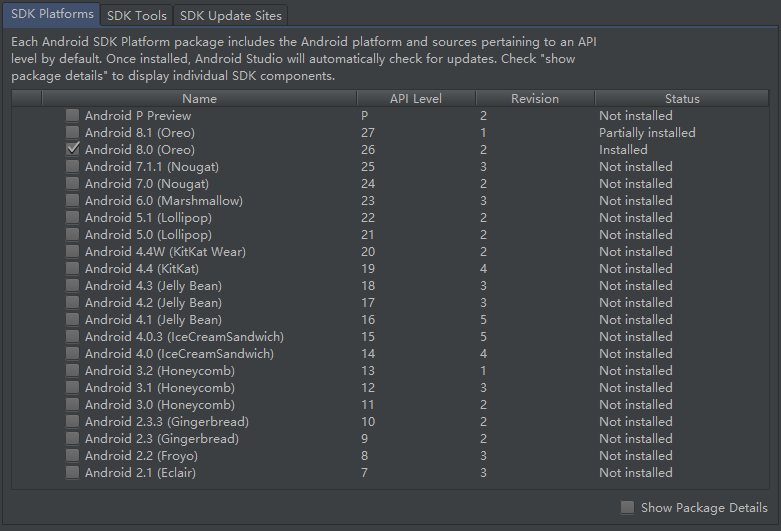781x531 pixels.
Task: Click API level 13 cell
Action: (x=368, y=371)
